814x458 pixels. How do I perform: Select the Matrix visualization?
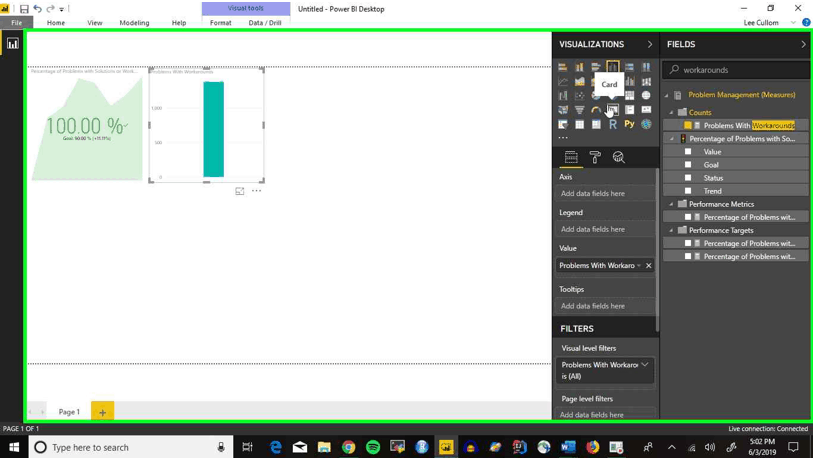pyautogui.click(x=596, y=124)
